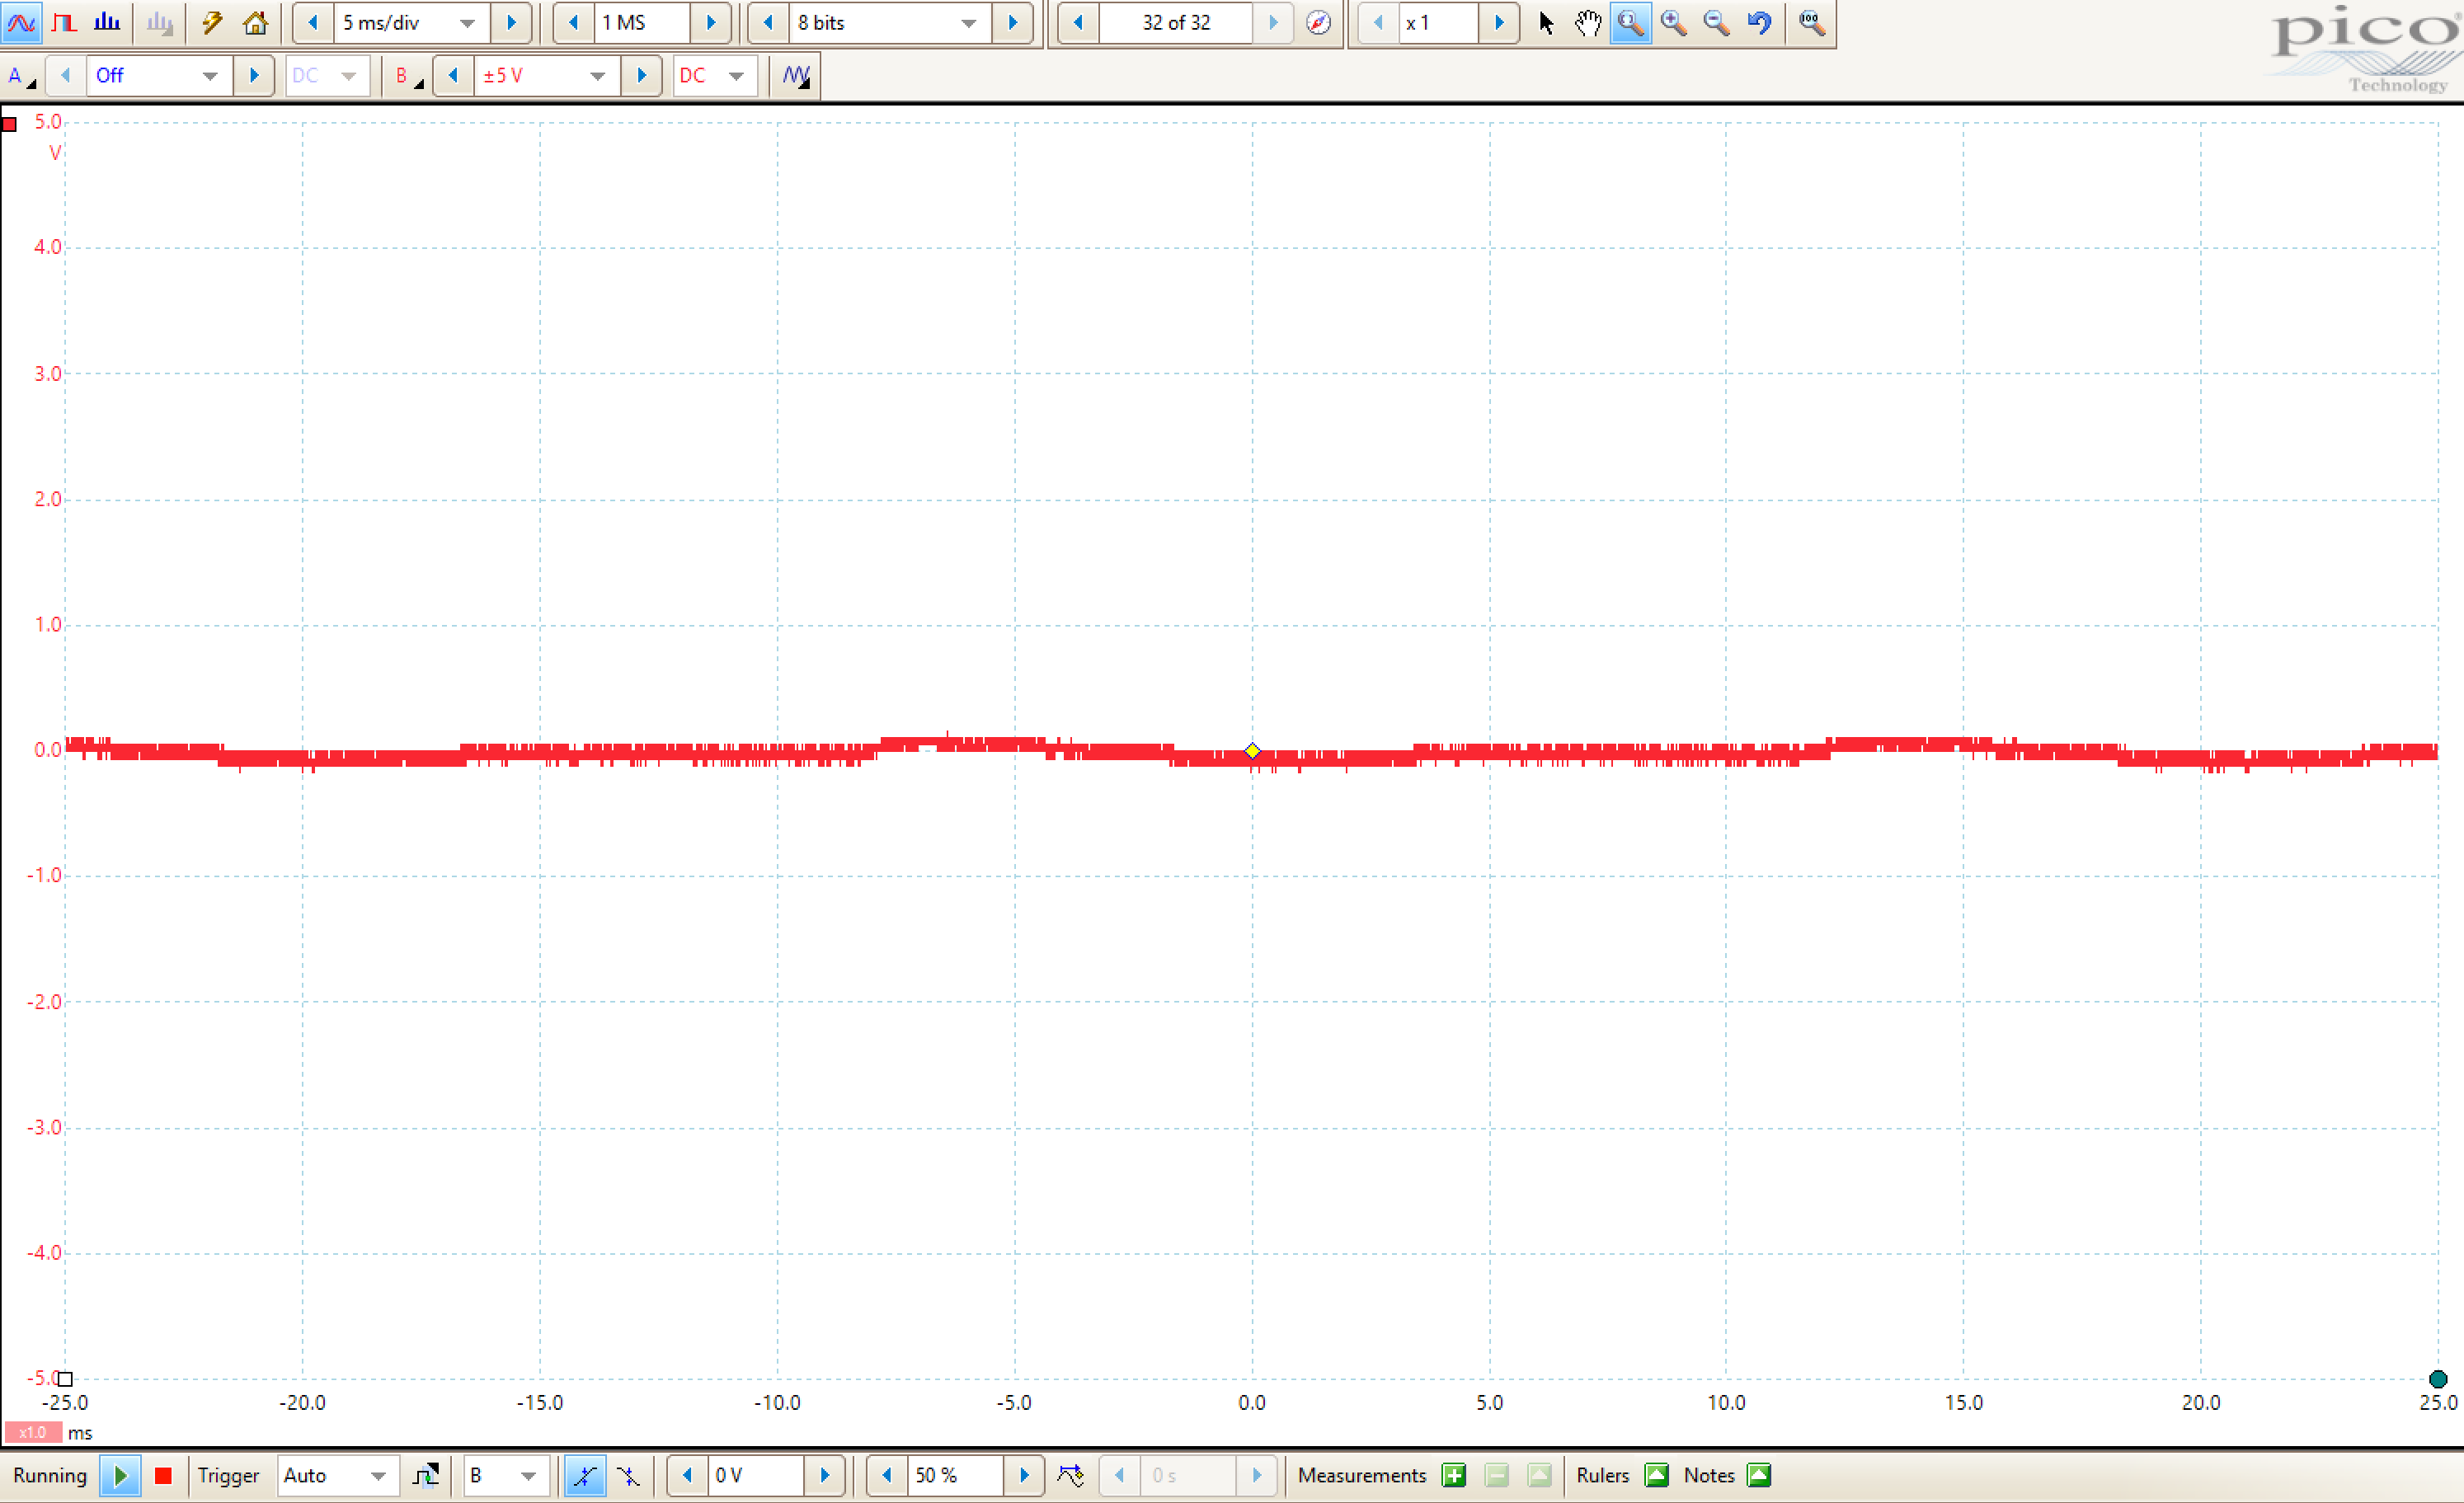Click the zoom-in magnifier tool
This screenshot has width=2464, height=1503.
coord(1674,22)
